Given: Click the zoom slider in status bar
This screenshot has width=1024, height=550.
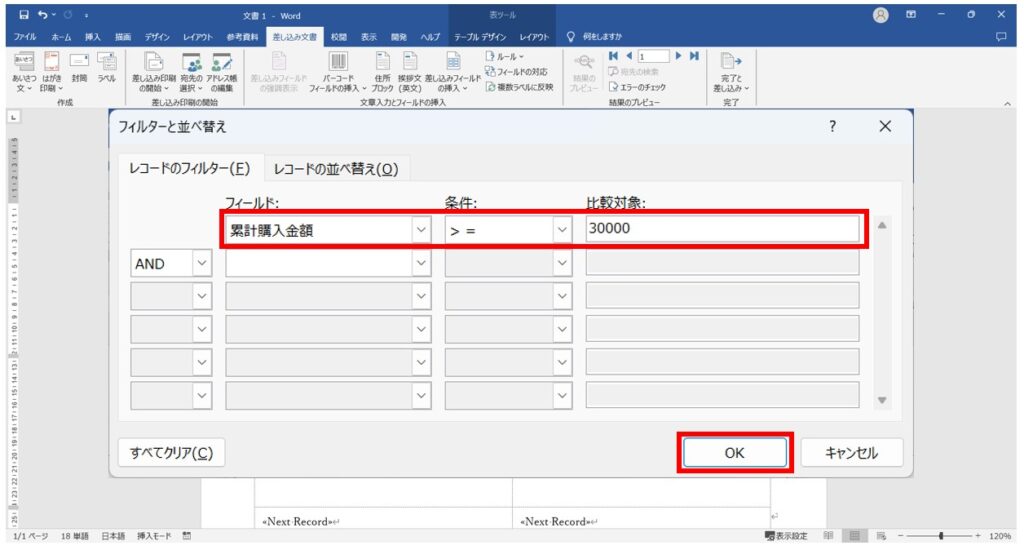Looking at the screenshot, I should pyautogui.click(x=940, y=536).
